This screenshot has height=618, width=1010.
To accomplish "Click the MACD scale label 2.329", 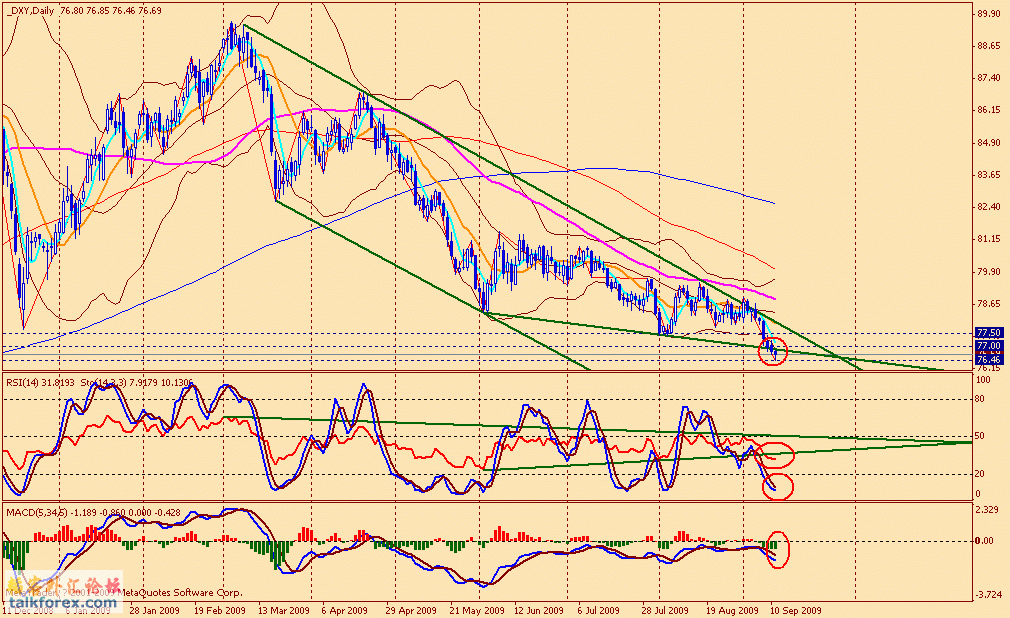I will [989, 510].
